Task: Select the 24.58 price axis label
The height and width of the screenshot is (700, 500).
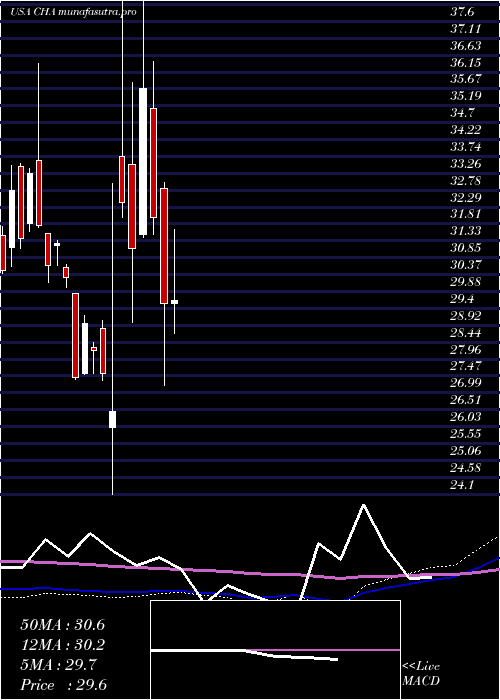Action: [x=466, y=467]
